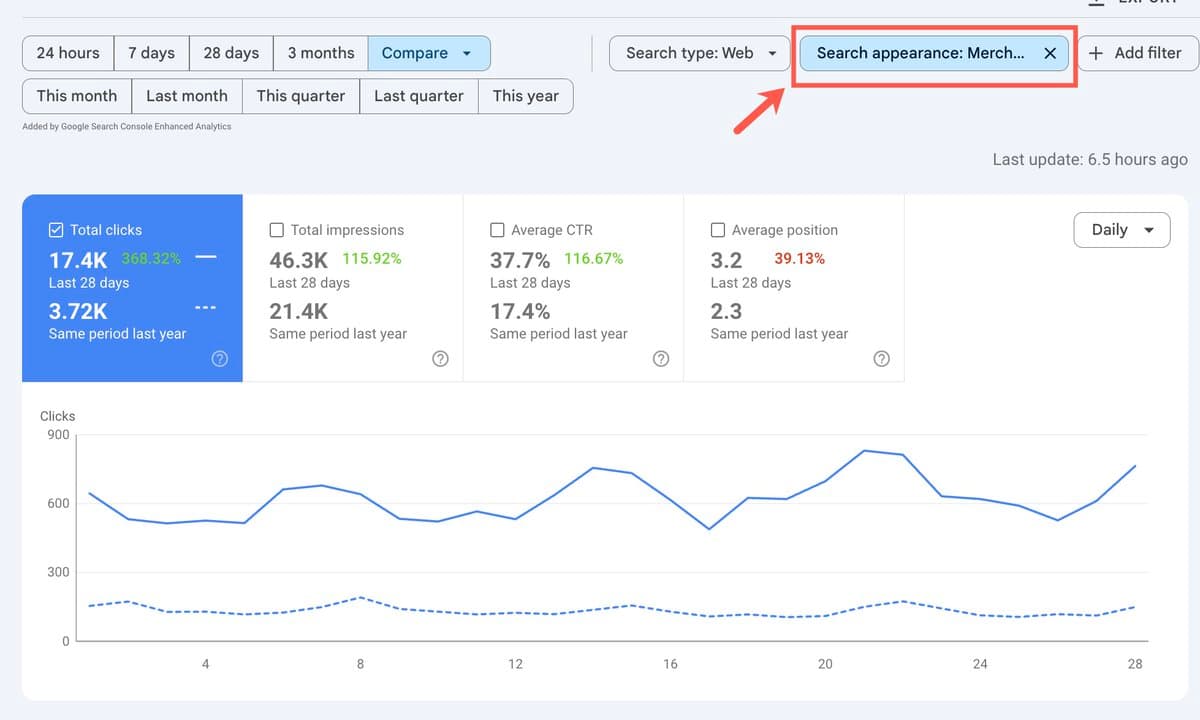Select the 24 hours date range
The image size is (1200, 720).
67,52
